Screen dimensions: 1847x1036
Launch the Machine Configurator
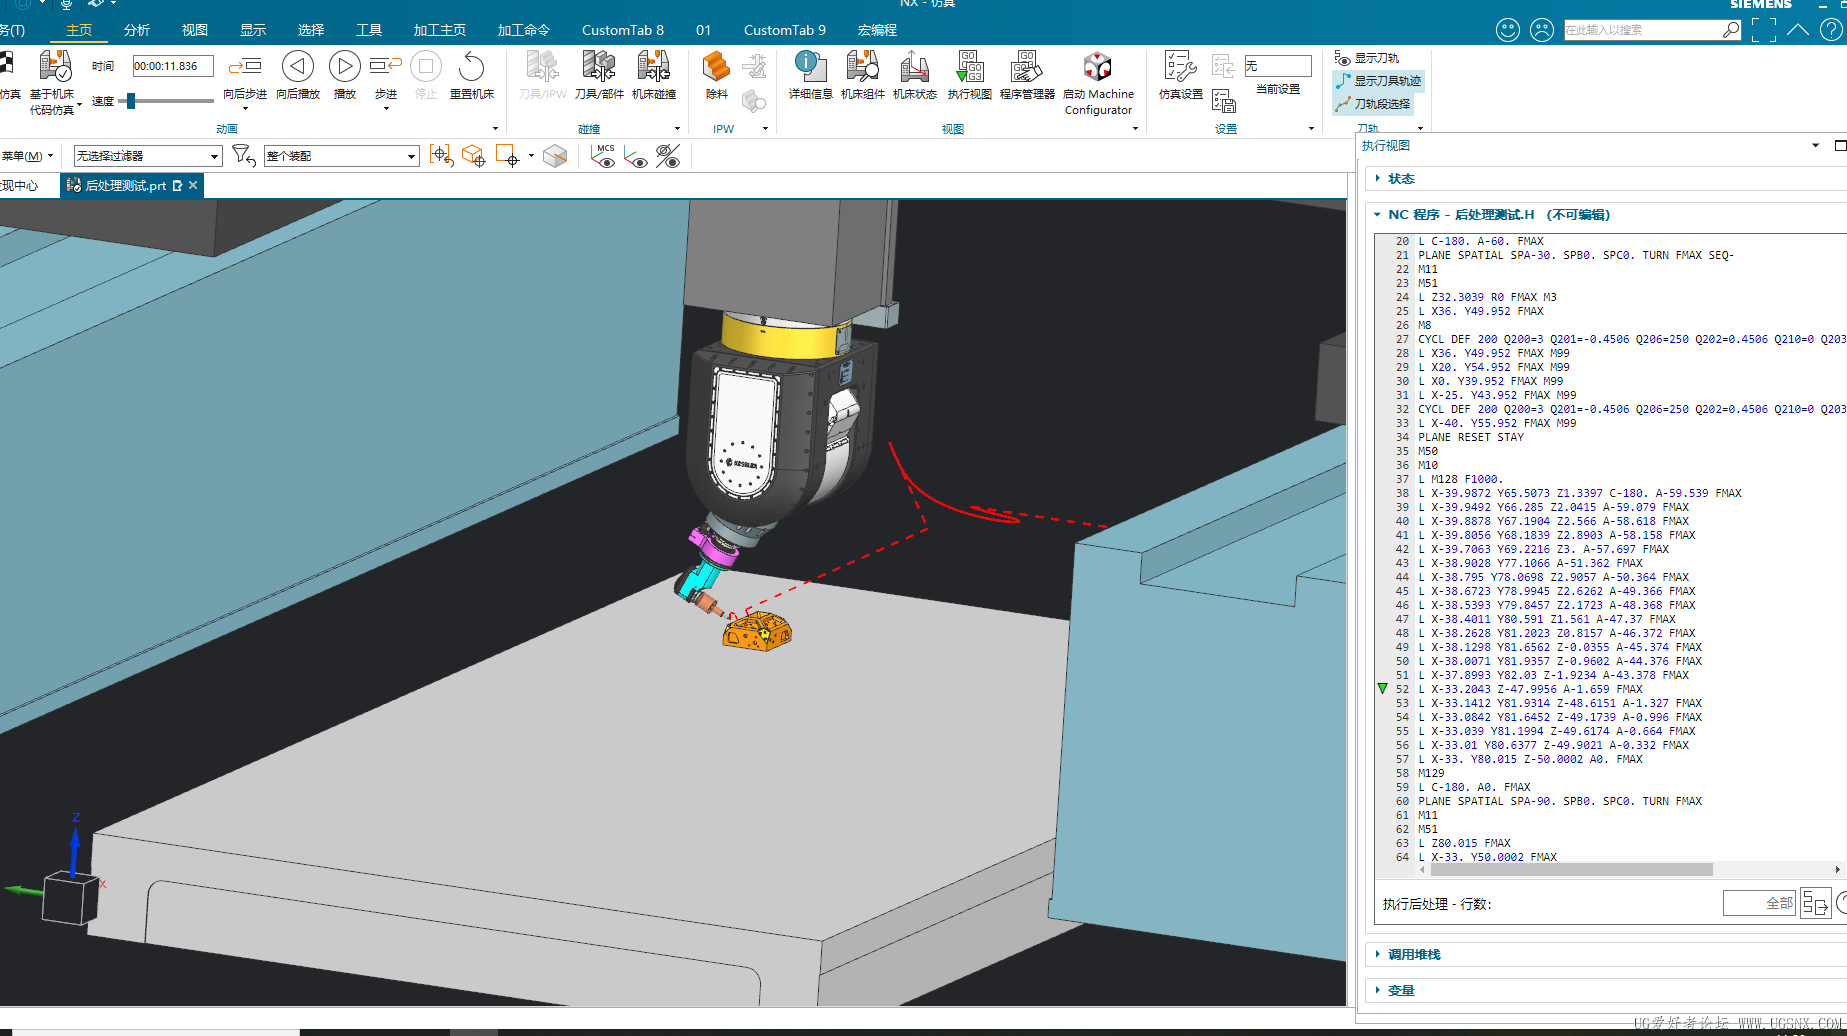pos(1097,68)
